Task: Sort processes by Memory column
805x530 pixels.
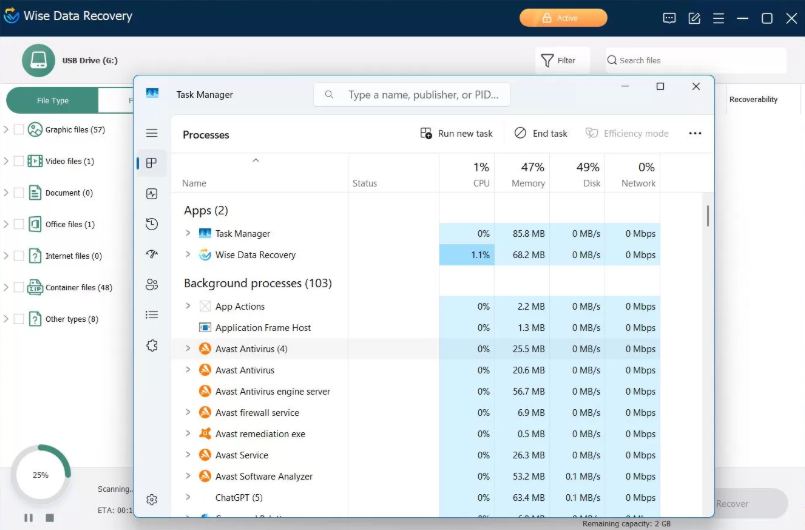Action: click(522, 175)
